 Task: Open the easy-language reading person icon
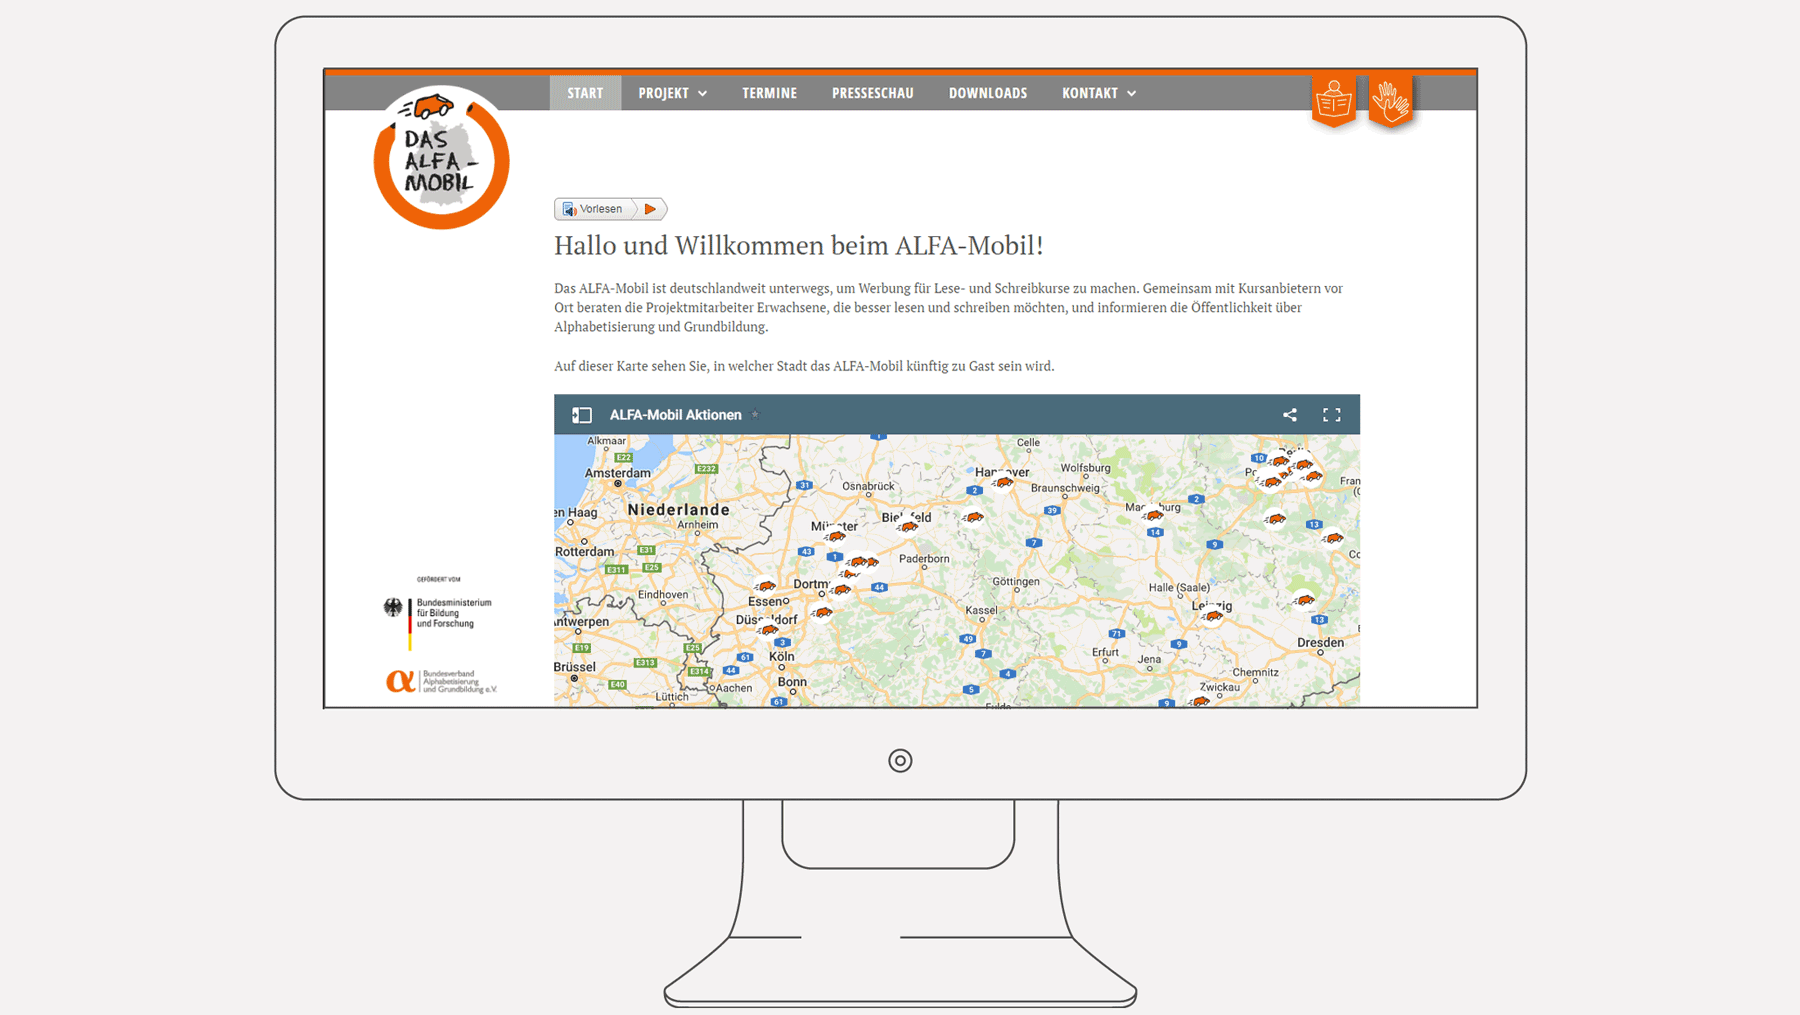pyautogui.click(x=1334, y=101)
